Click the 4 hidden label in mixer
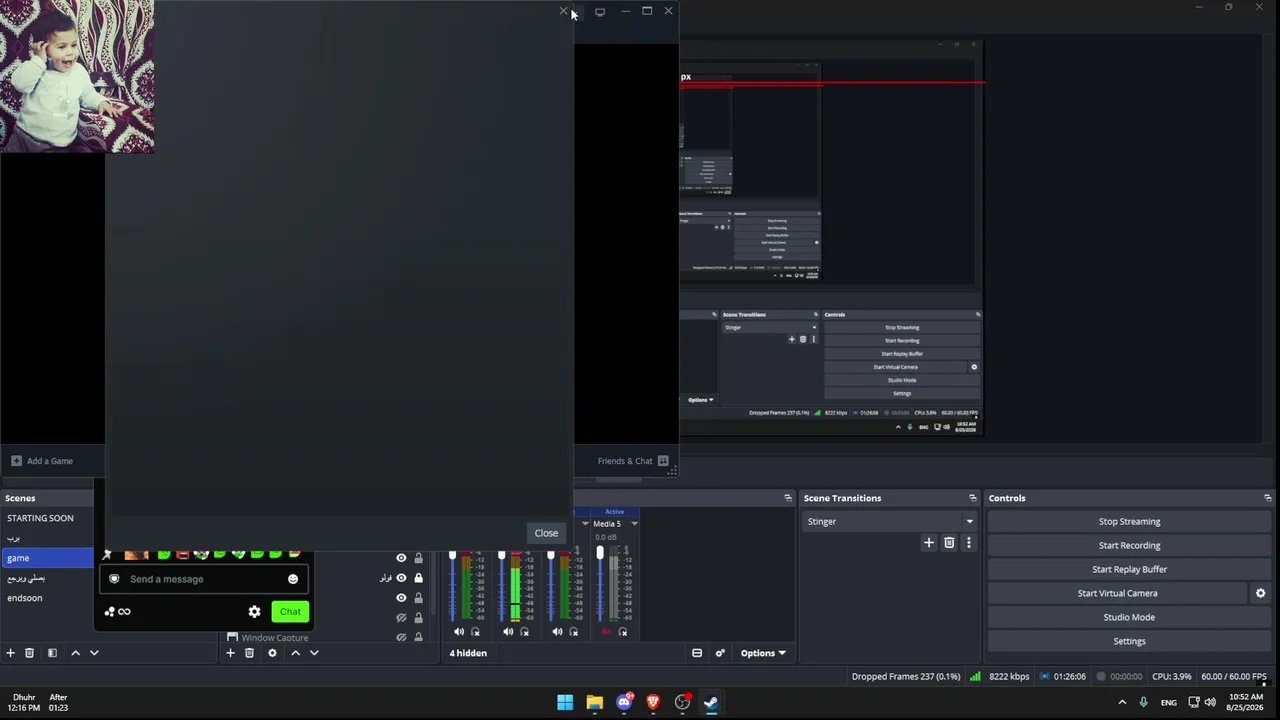The width and height of the screenshot is (1280, 720). (468, 653)
